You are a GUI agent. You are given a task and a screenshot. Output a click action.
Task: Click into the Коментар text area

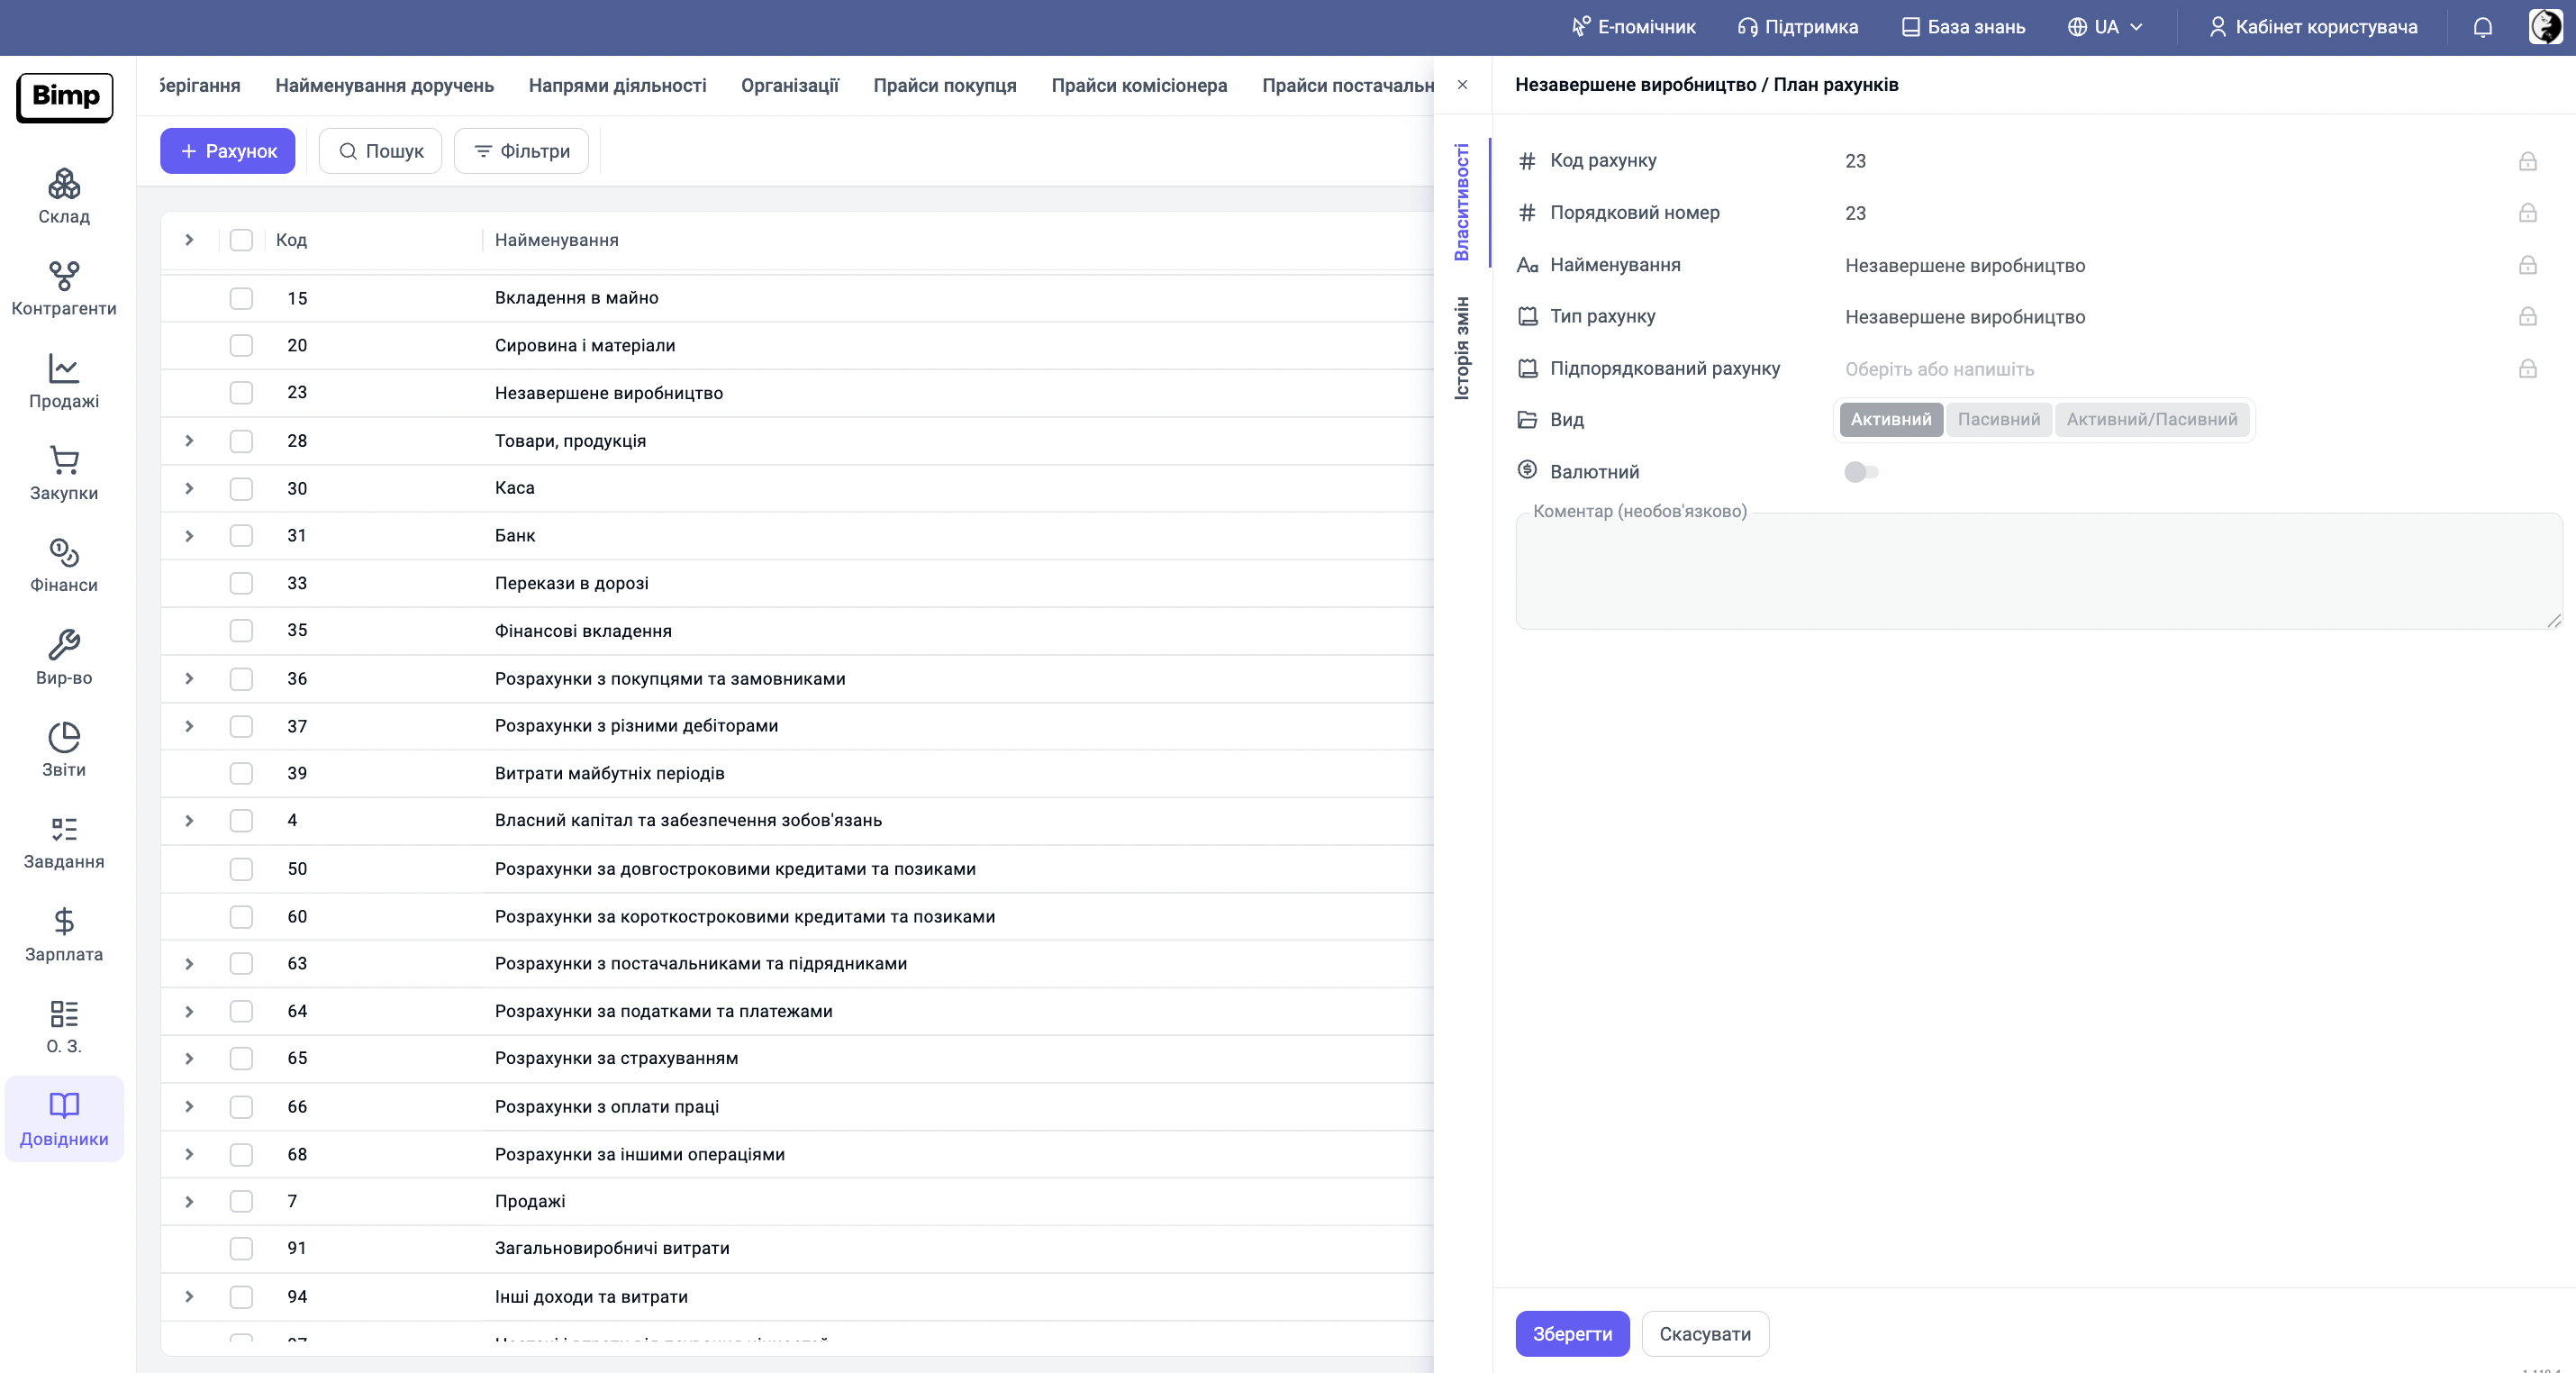[x=2037, y=572]
